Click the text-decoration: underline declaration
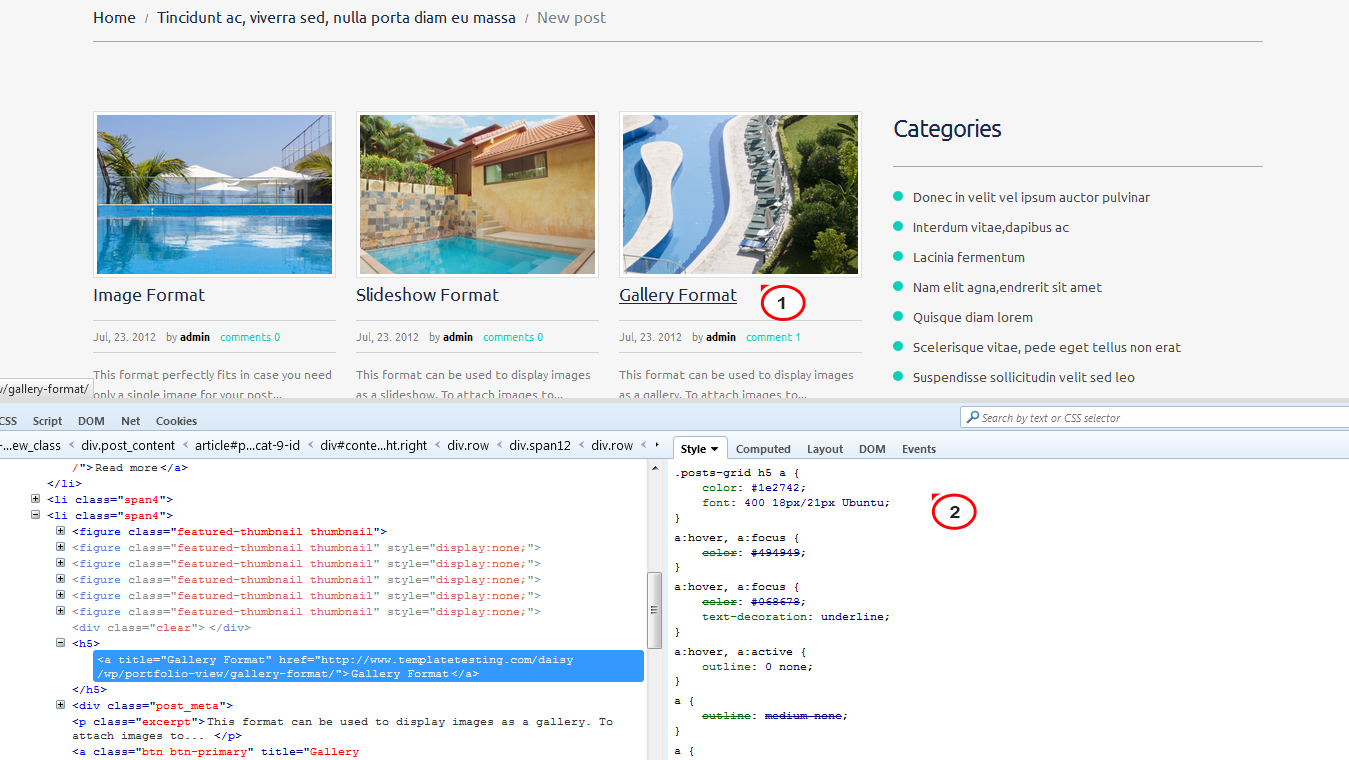The height and width of the screenshot is (760, 1349). point(795,617)
